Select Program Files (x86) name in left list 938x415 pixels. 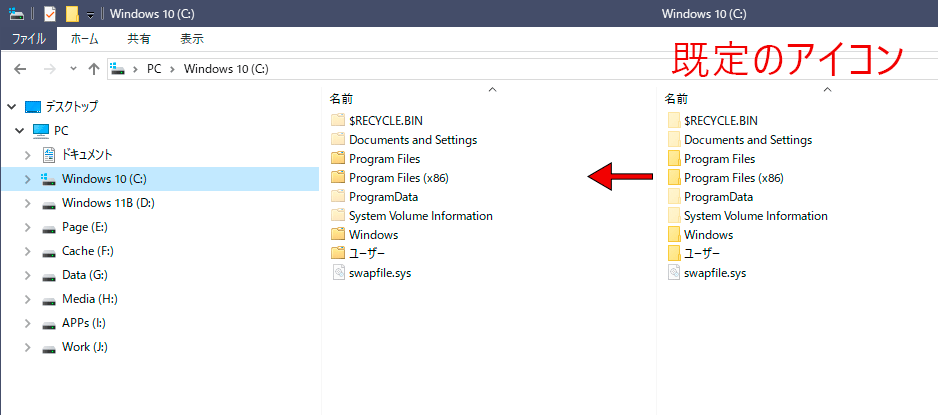pos(399,178)
